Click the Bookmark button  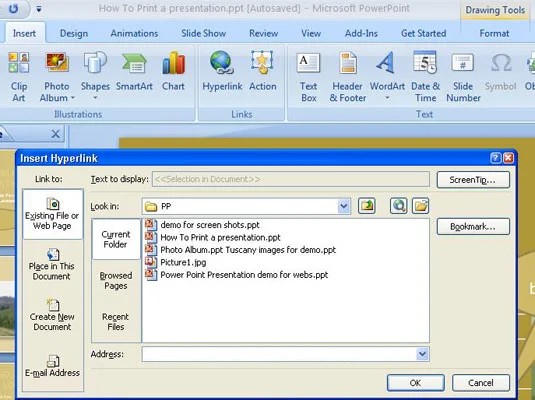tap(473, 227)
